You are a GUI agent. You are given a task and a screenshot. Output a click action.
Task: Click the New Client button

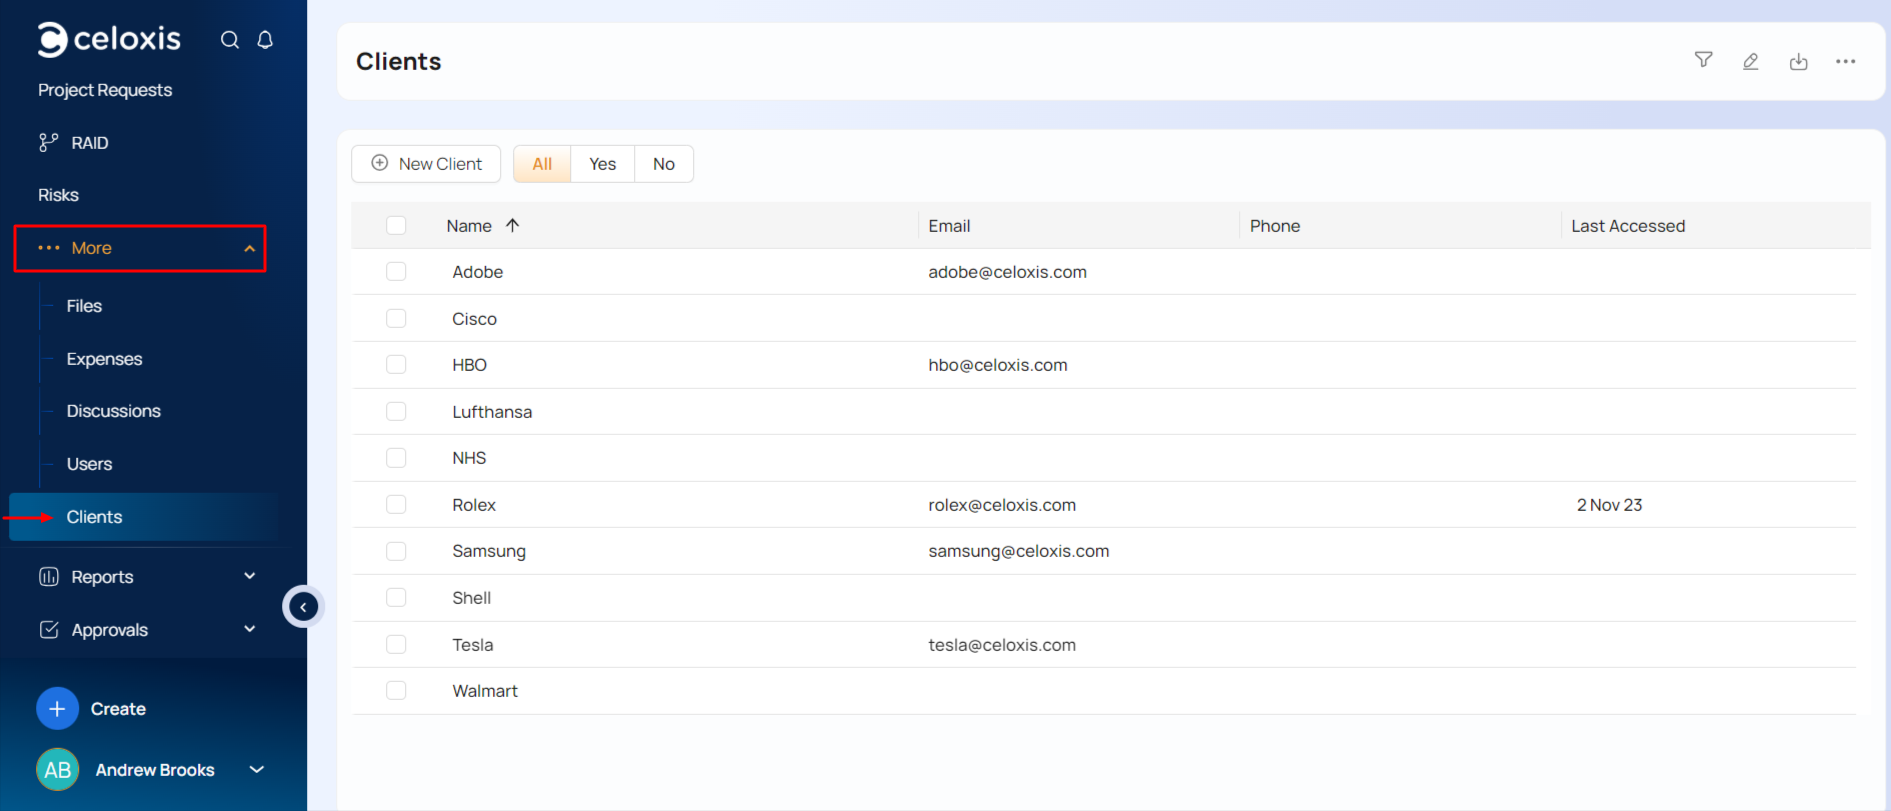pos(426,164)
